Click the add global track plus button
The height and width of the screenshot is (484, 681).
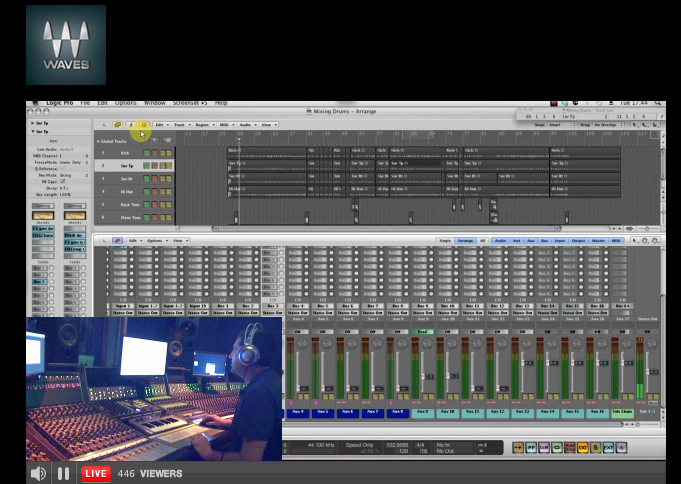pos(154,140)
